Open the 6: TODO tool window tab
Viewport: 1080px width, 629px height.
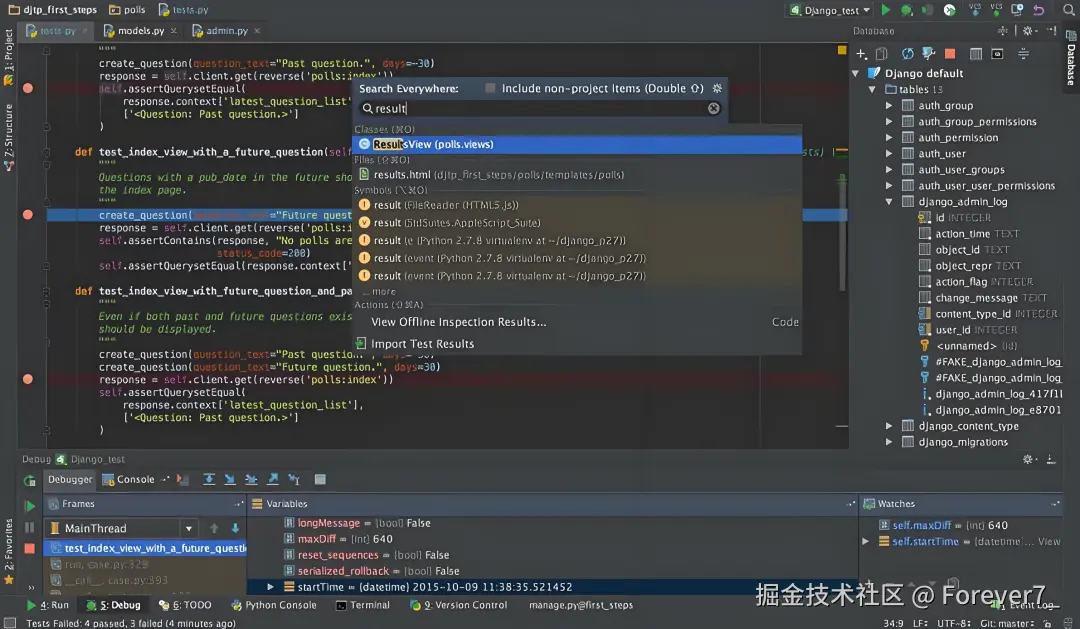click(x=185, y=605)
